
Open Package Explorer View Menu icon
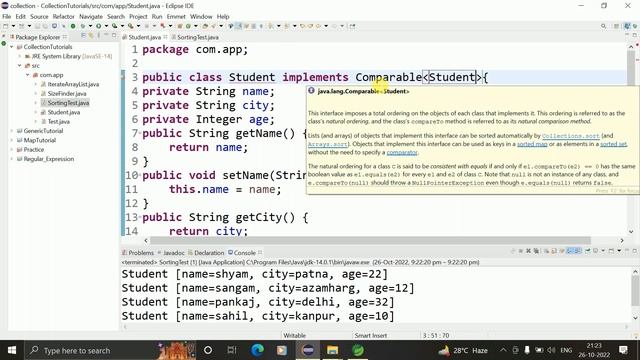pyautogui.click(x=98, y=36)
